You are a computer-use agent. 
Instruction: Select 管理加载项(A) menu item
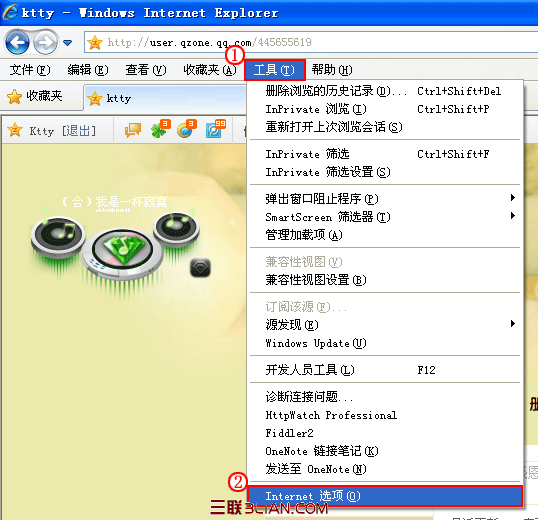pos(385,235)
